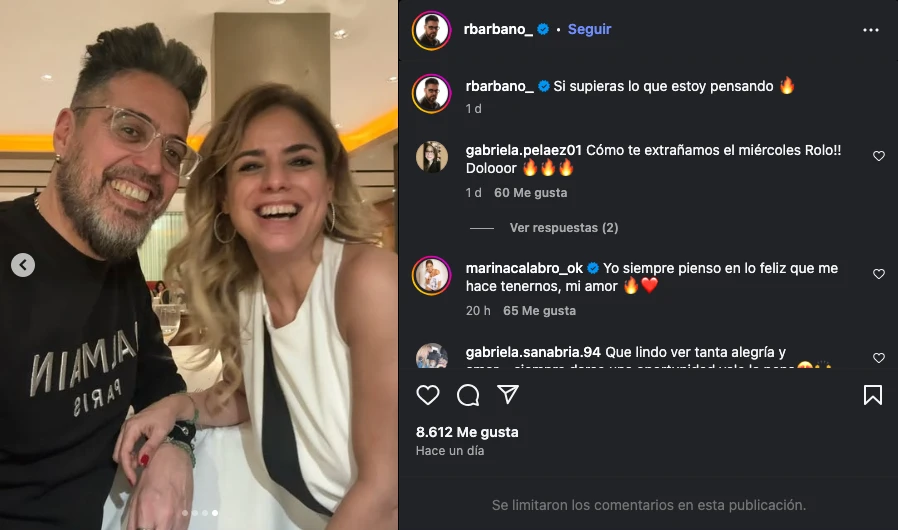Save post with bookmark icon

pyautogui.click(x=872, y=395)
